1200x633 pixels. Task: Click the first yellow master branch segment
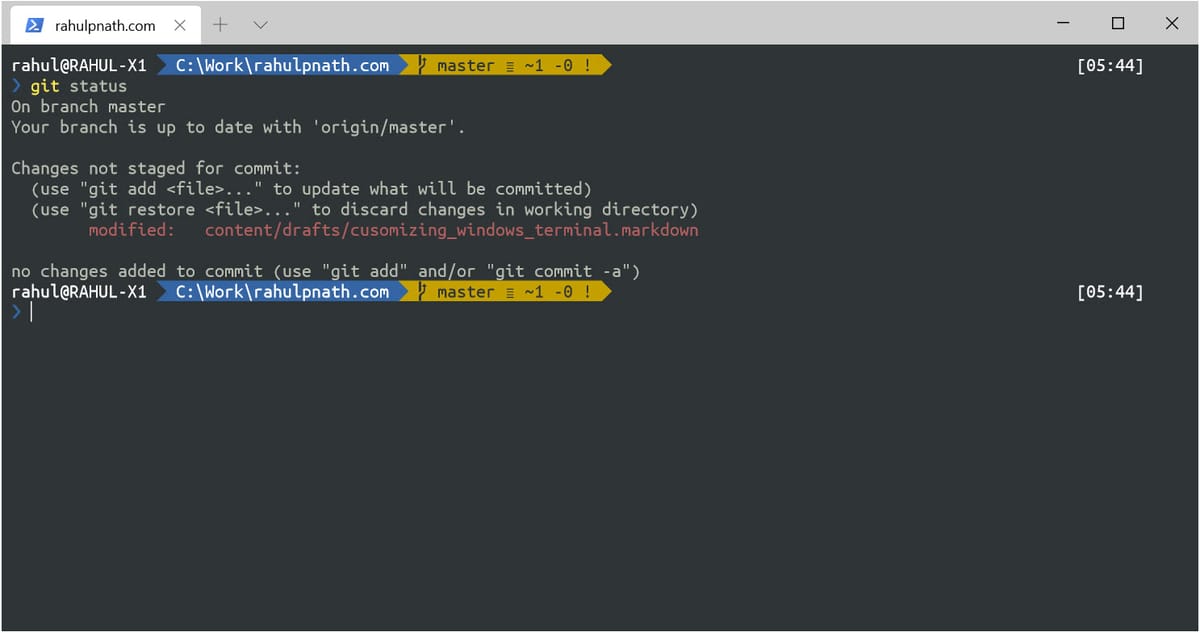click(x=505, y=65)
